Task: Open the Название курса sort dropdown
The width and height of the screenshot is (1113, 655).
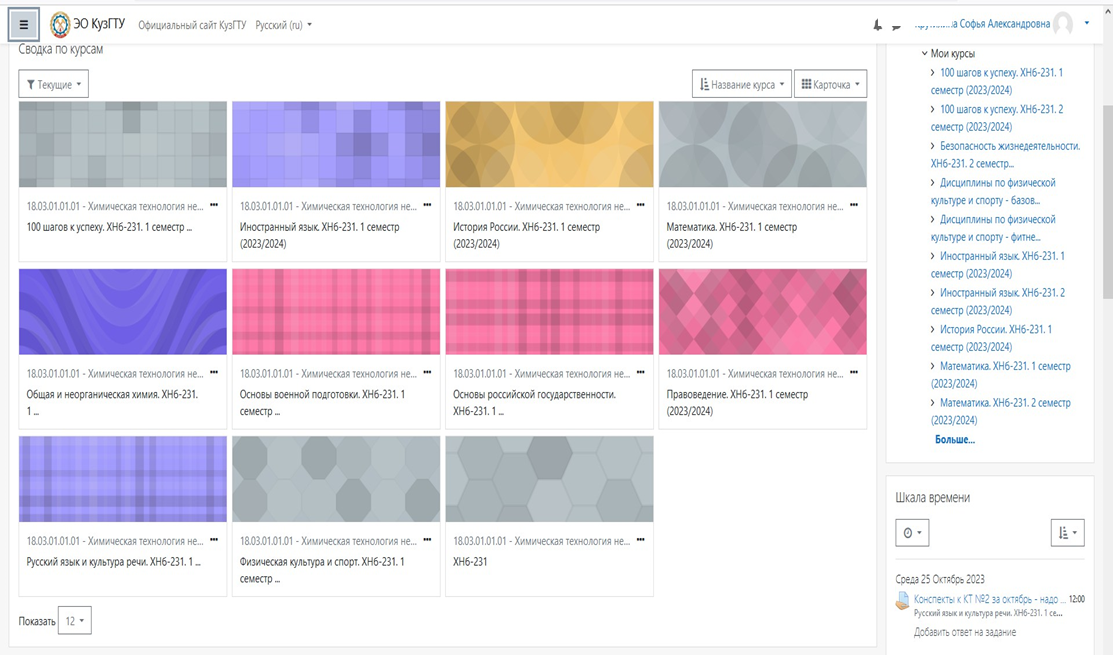Action: [742, 84]
